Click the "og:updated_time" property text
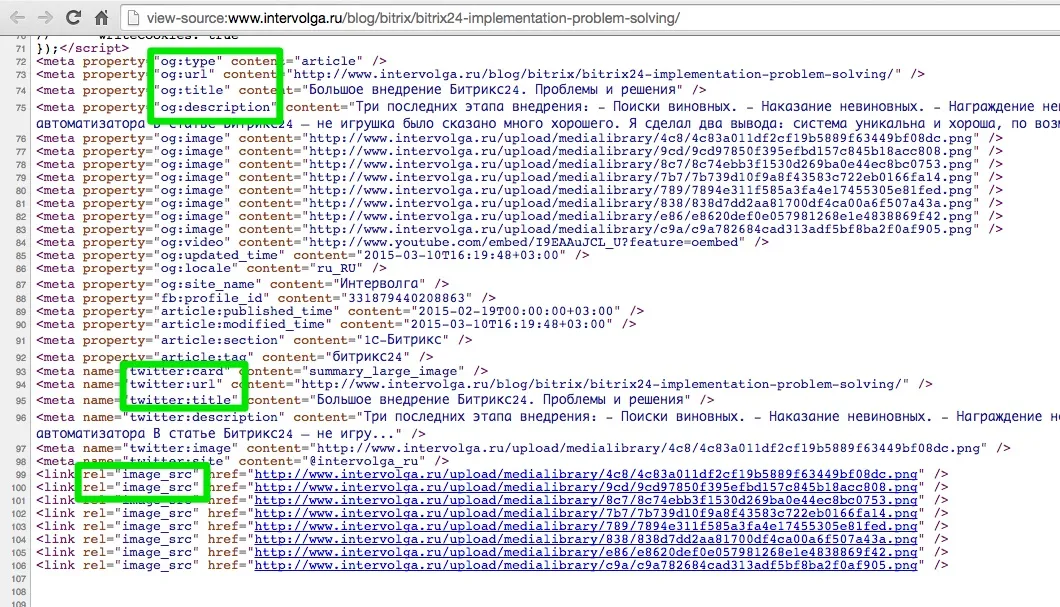The width and height of the screenshot is (1060, 607). [220, 256]
